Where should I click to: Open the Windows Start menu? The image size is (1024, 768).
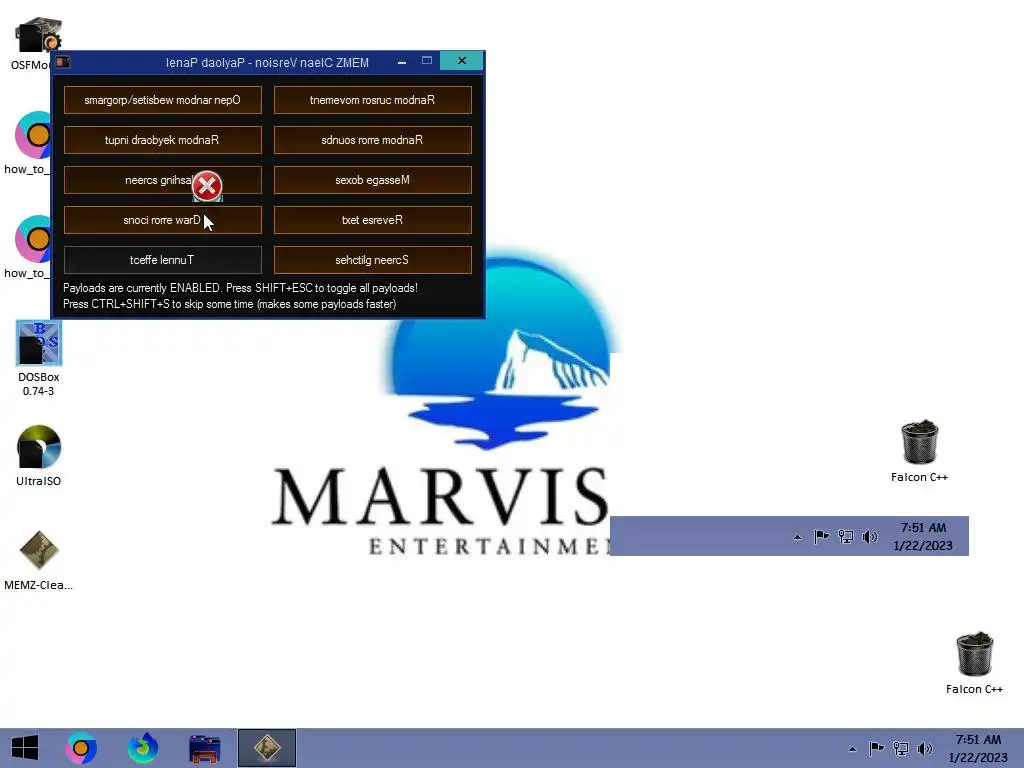click(x=25, y=748)
